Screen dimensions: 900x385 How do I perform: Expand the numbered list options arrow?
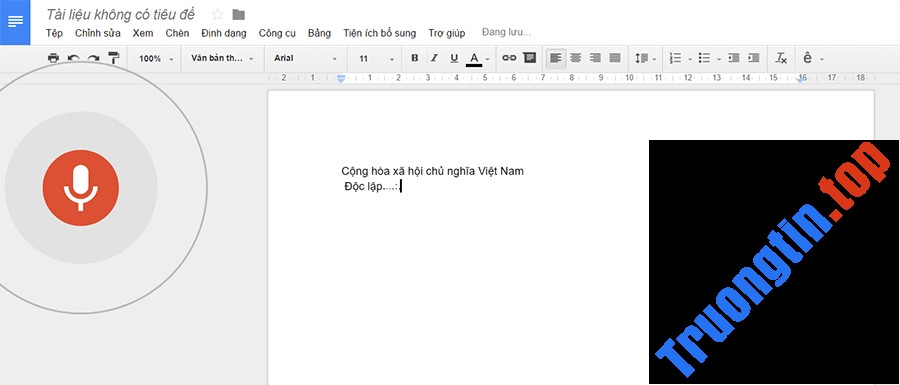(x=689, y=59)
